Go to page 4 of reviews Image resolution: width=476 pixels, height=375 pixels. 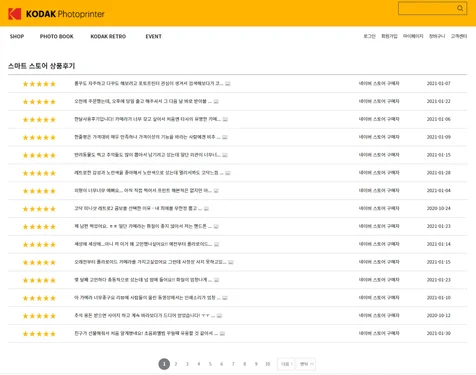(x=199, y=364)
